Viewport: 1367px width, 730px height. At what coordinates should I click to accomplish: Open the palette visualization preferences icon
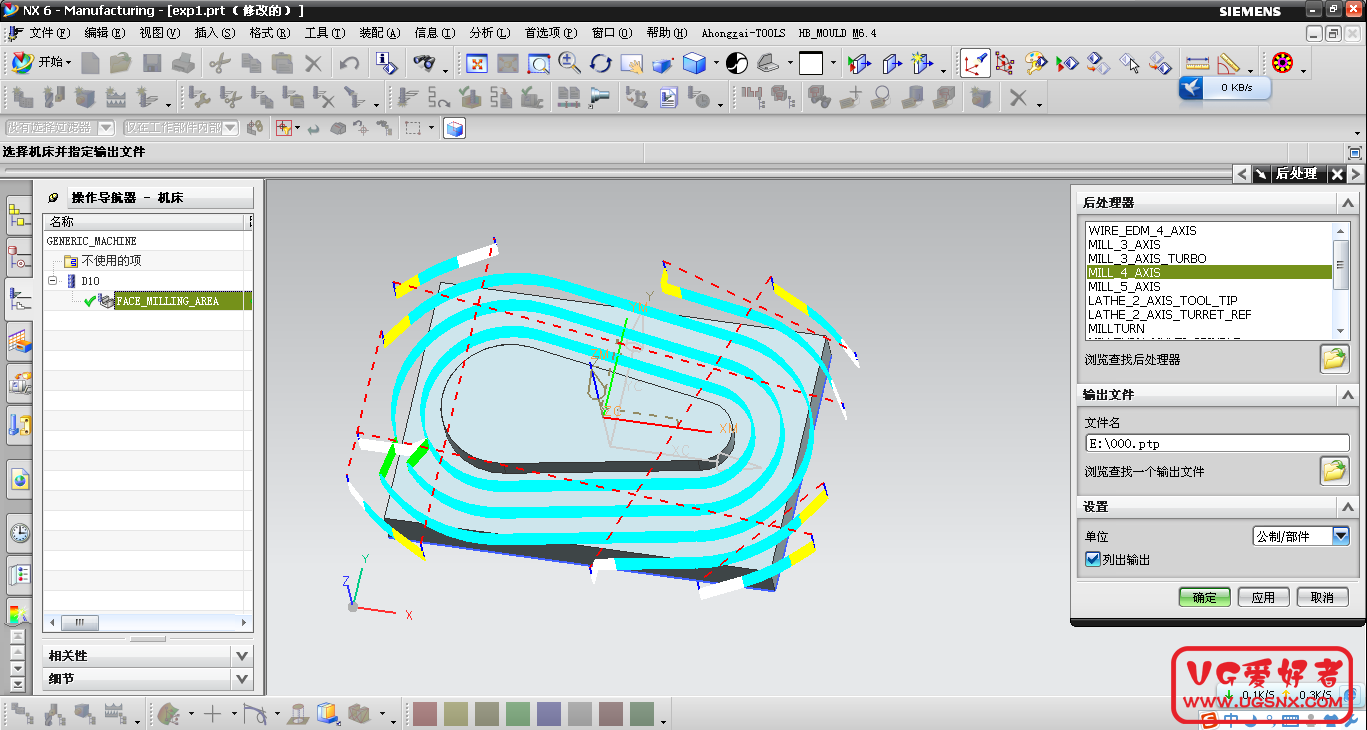1036,64
